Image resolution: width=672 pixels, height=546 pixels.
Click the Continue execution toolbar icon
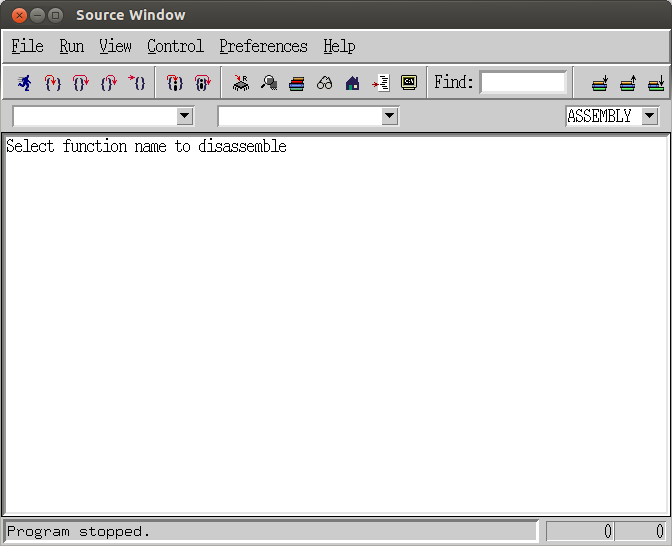coord(137,82)
